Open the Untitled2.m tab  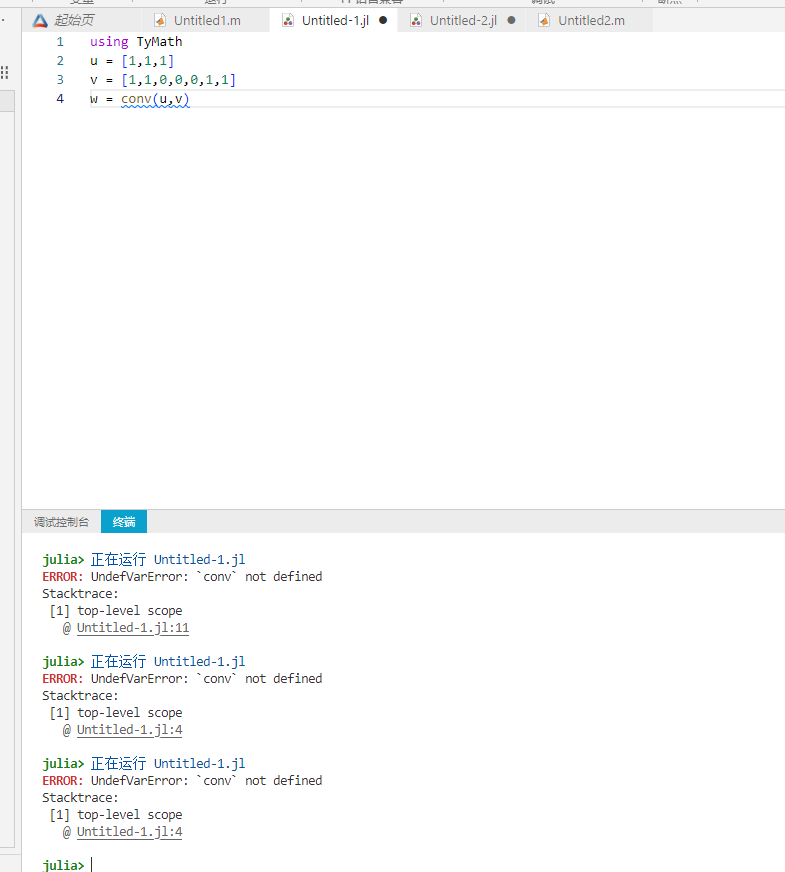[590, 21]
